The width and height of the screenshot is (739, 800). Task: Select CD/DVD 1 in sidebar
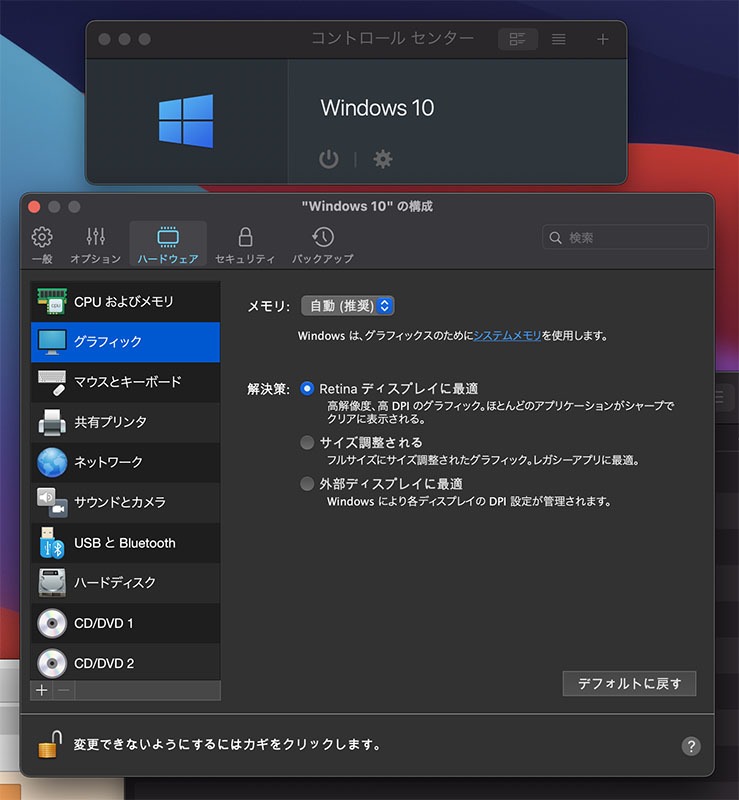click(x=126, y=623)
